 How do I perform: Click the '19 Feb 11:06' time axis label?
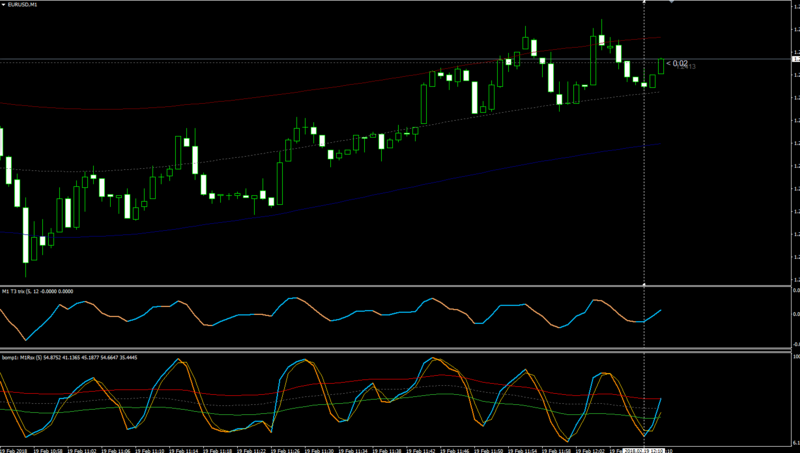116,450
